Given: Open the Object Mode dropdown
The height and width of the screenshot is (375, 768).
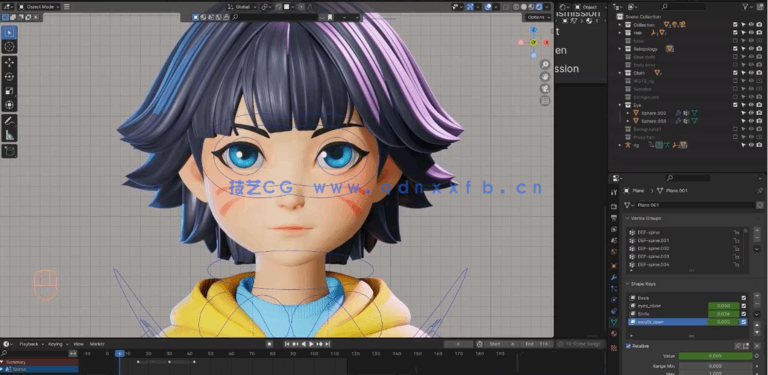Looking at the screenshot, I should tap(39, 7).
